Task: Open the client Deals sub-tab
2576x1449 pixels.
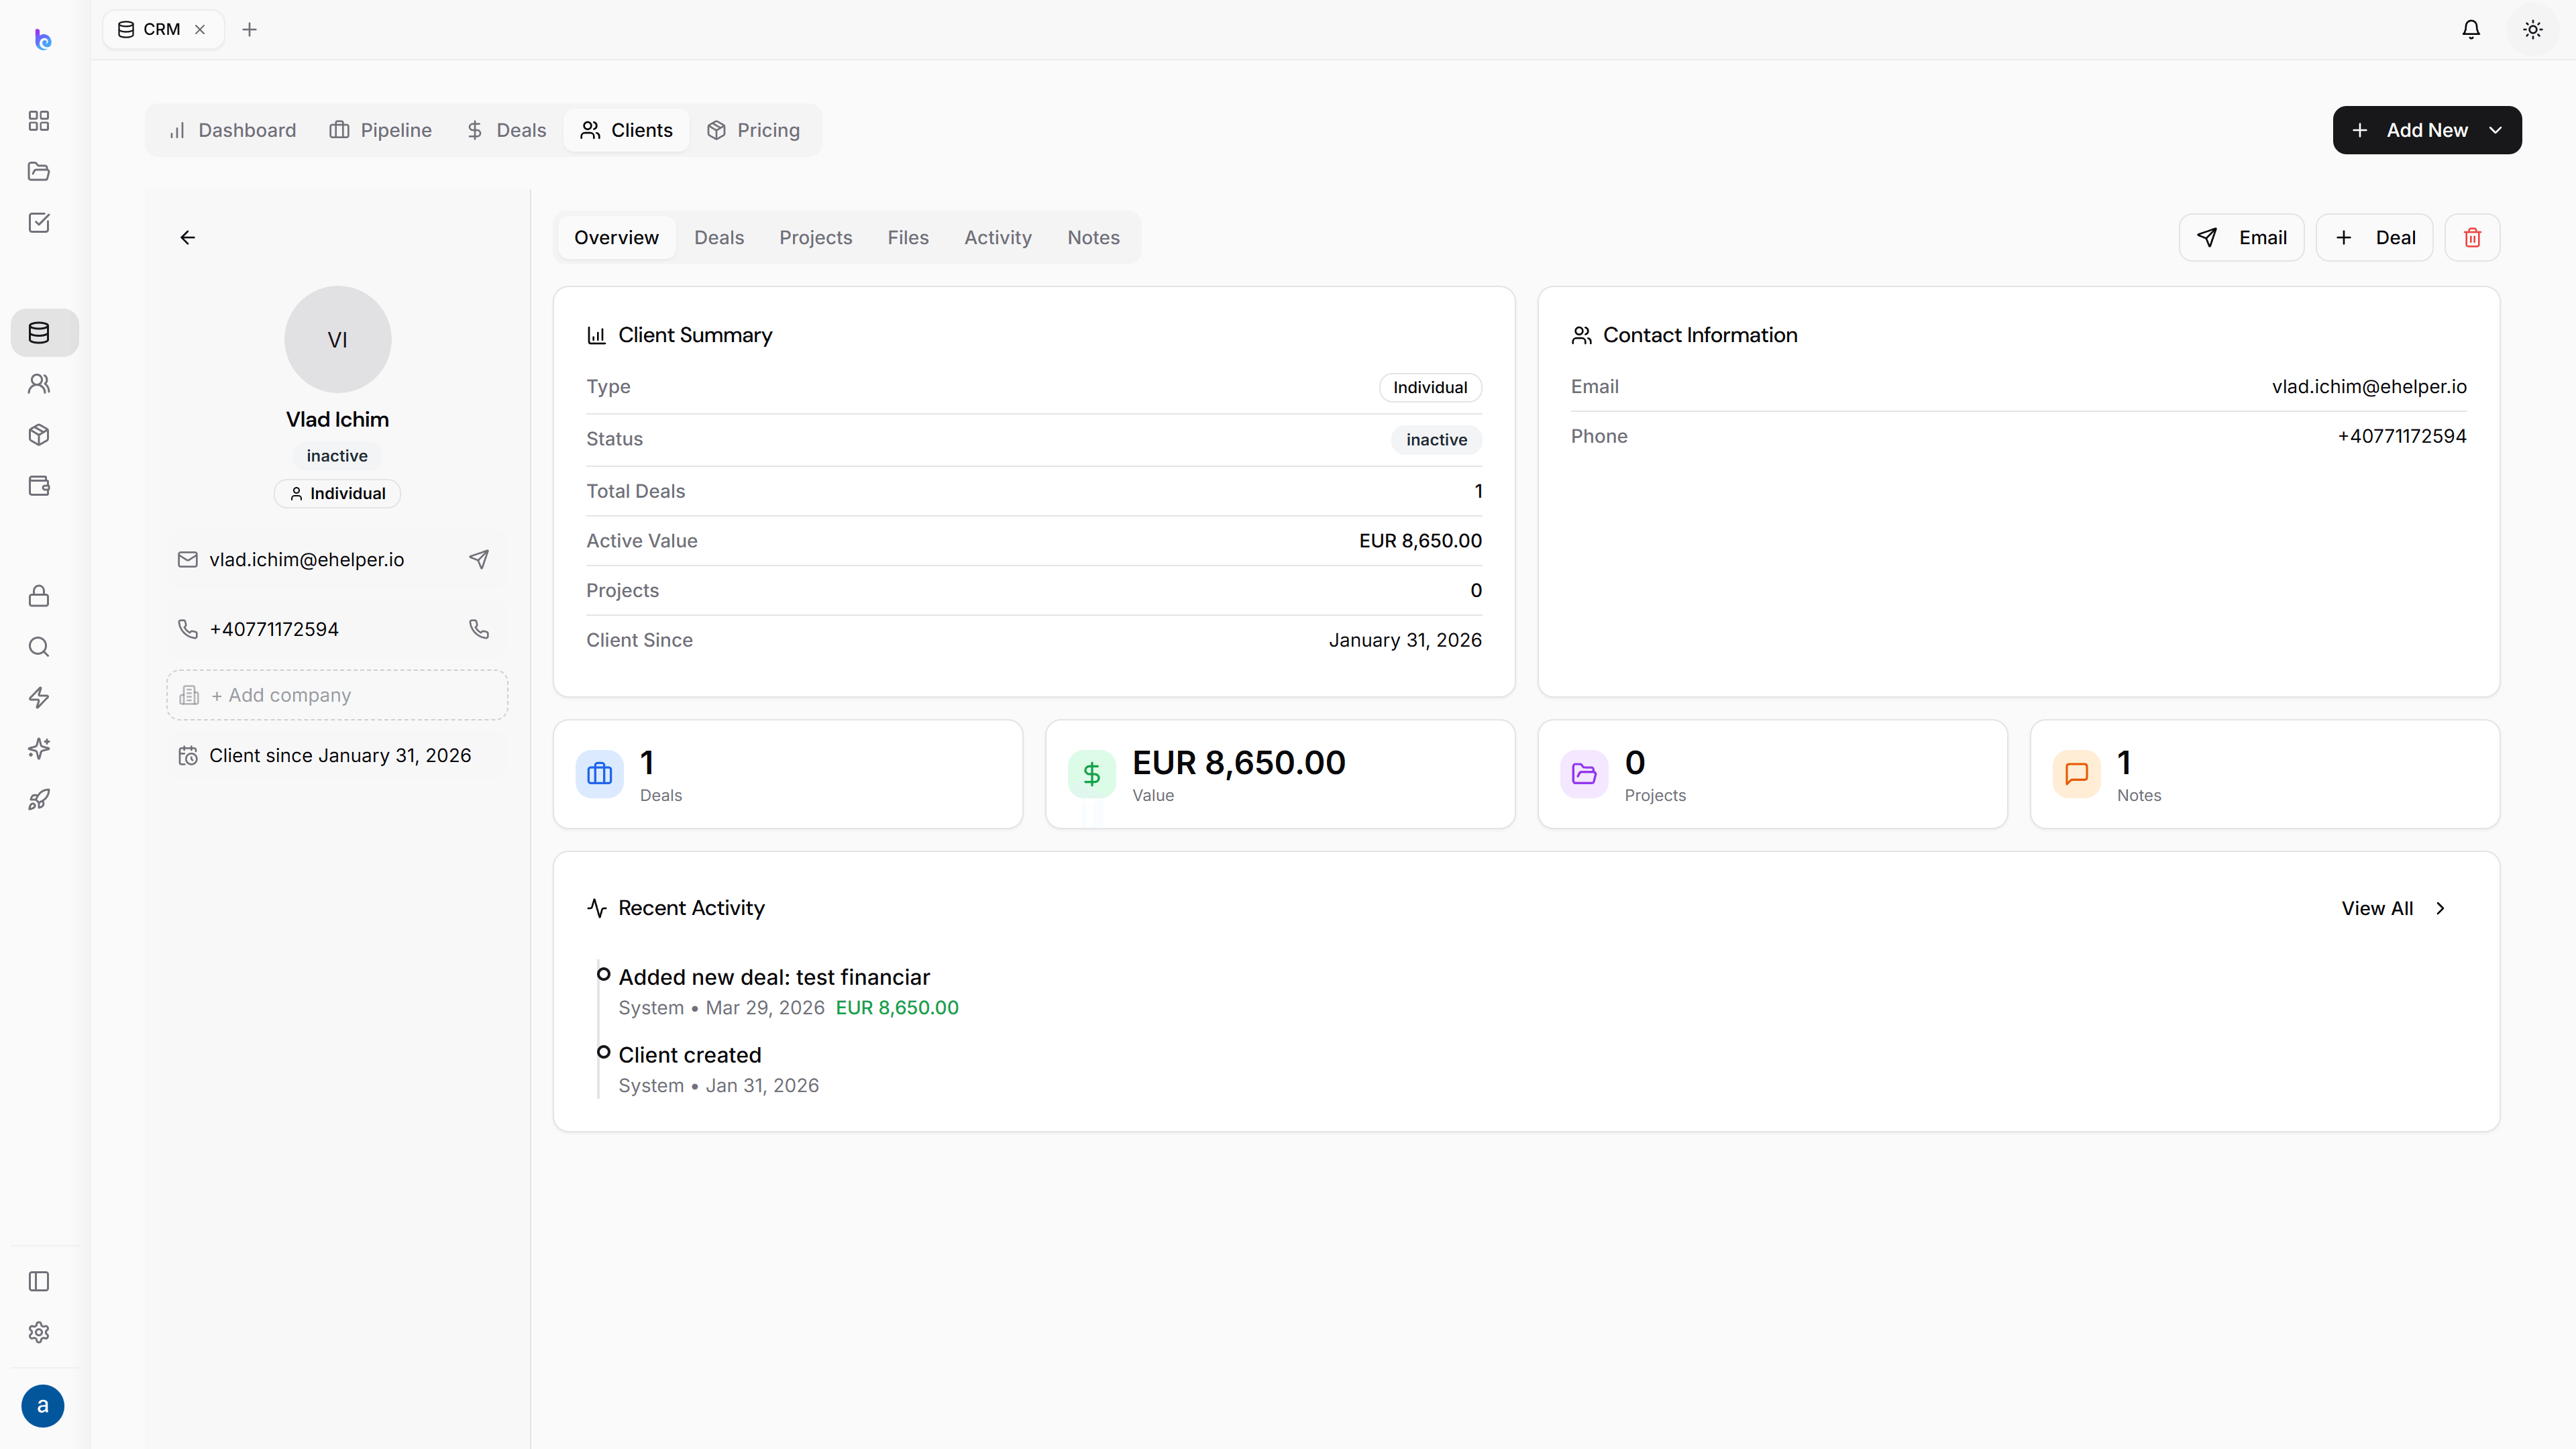Action: pos(719,238)
